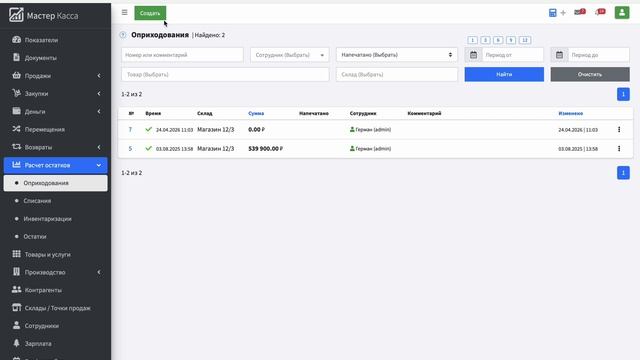Expand the Продажи sidebar section
The width and height of the screenshot is (640, 360).
click(x=56, y=76)
